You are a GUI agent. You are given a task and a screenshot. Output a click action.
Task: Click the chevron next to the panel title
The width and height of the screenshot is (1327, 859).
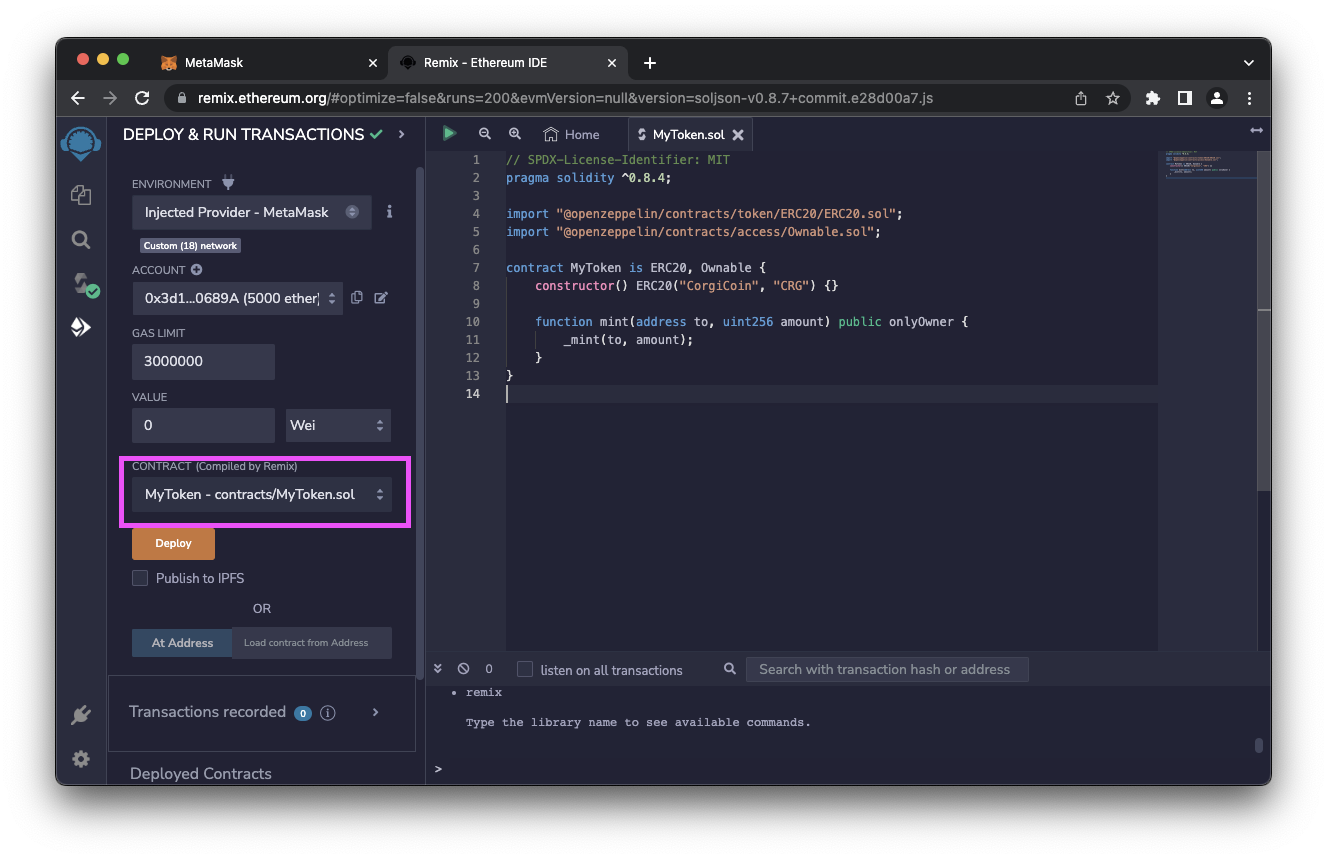pos(402,134)
